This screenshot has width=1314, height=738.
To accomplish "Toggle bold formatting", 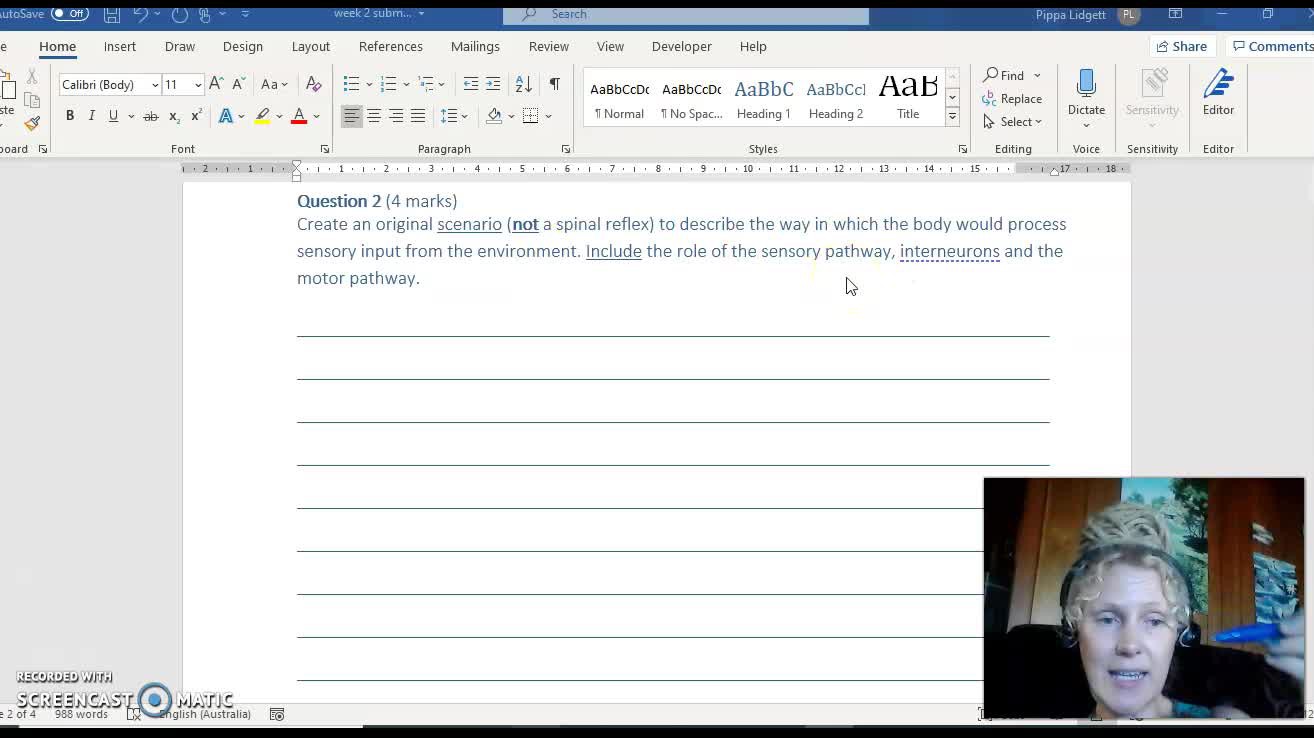I will (x=69, y=115).
